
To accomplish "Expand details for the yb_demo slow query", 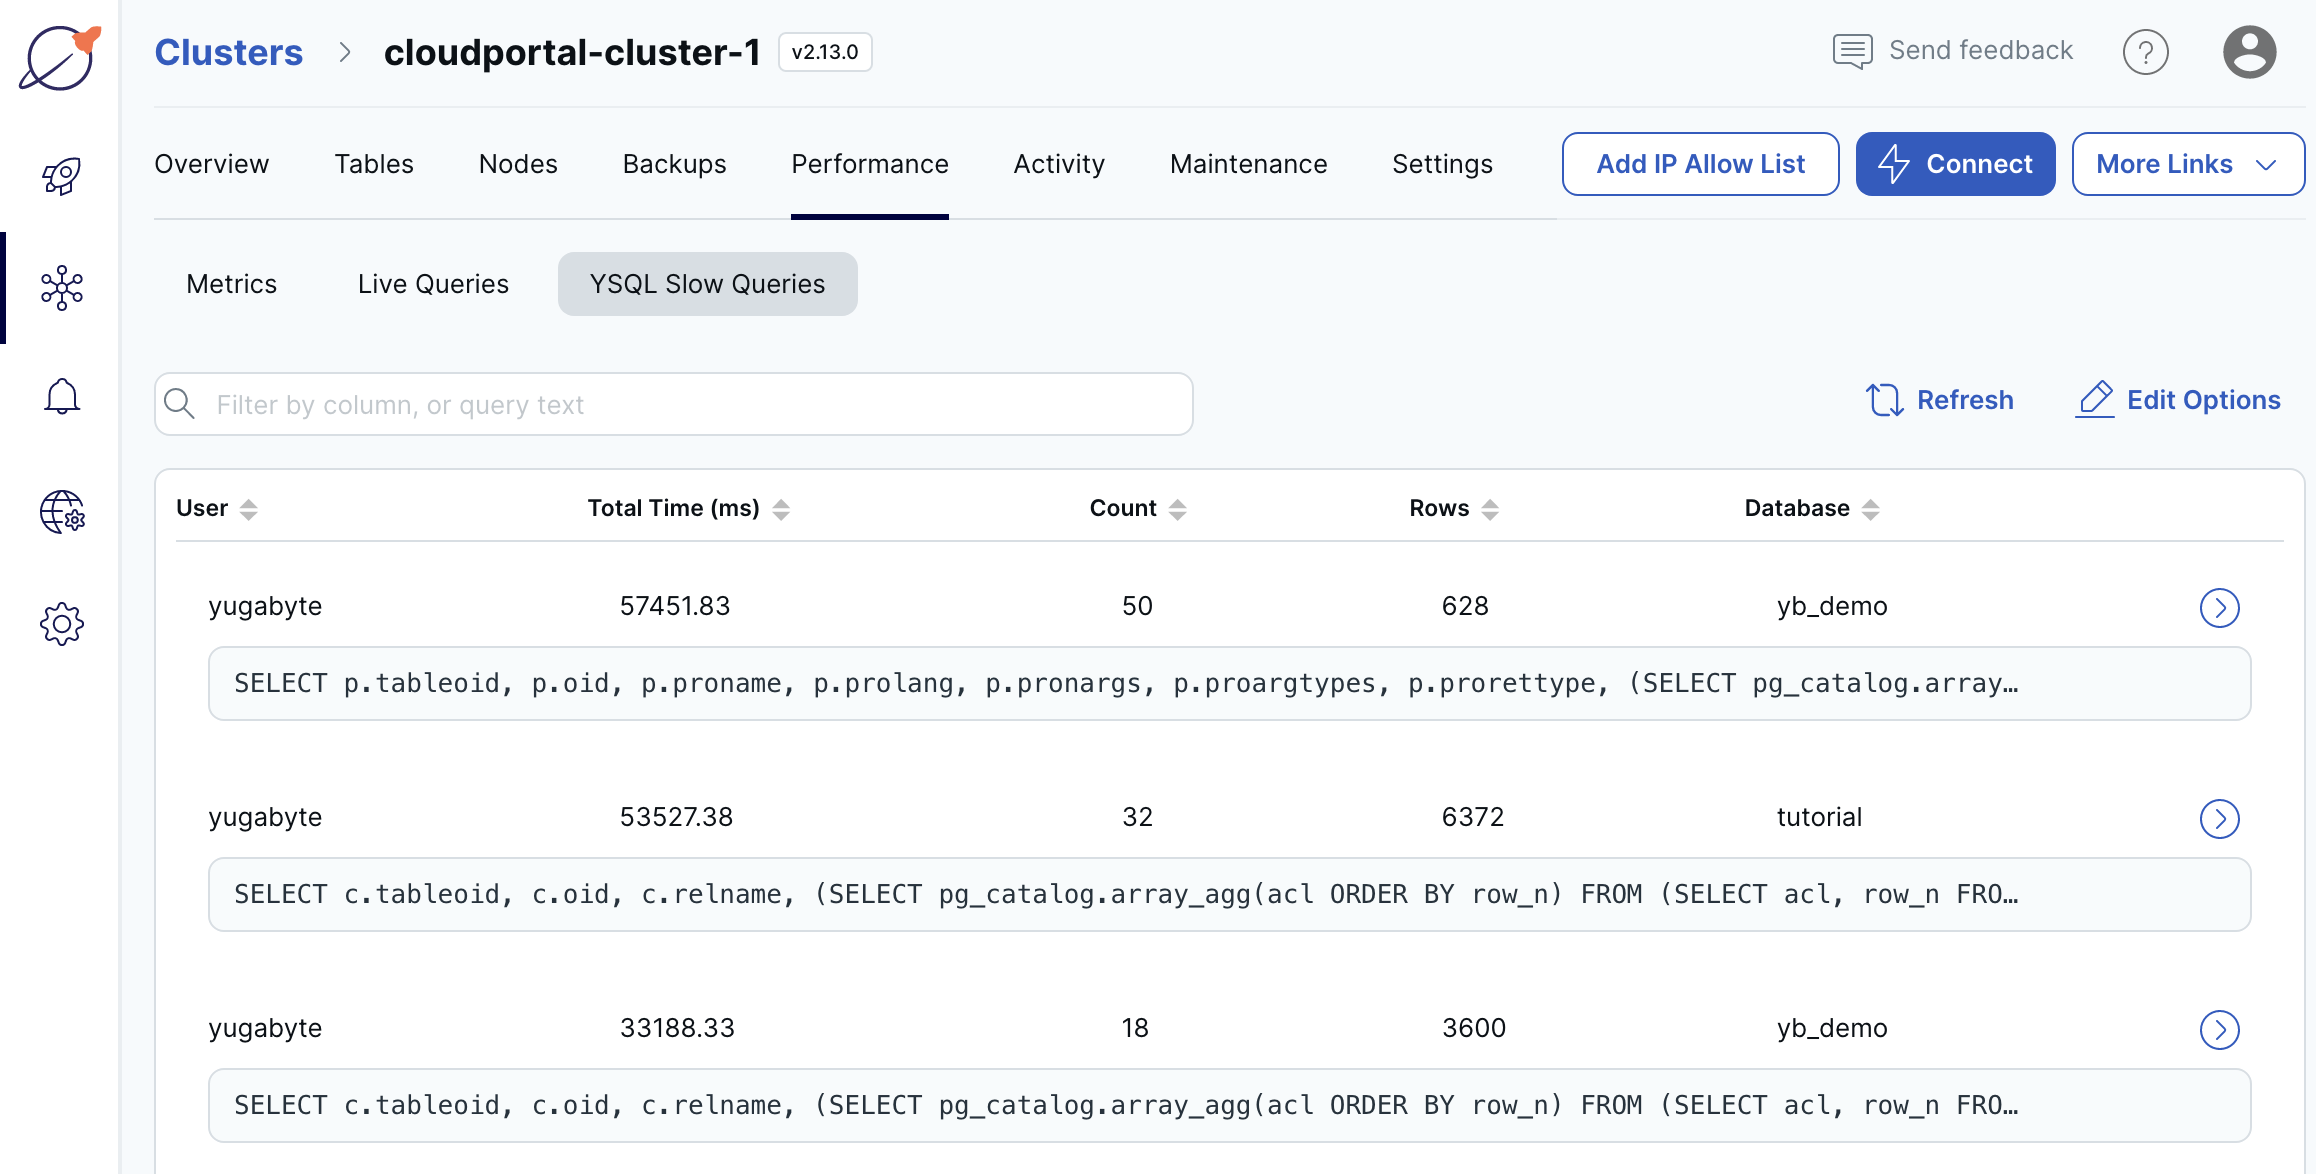I will [2220, 607].
